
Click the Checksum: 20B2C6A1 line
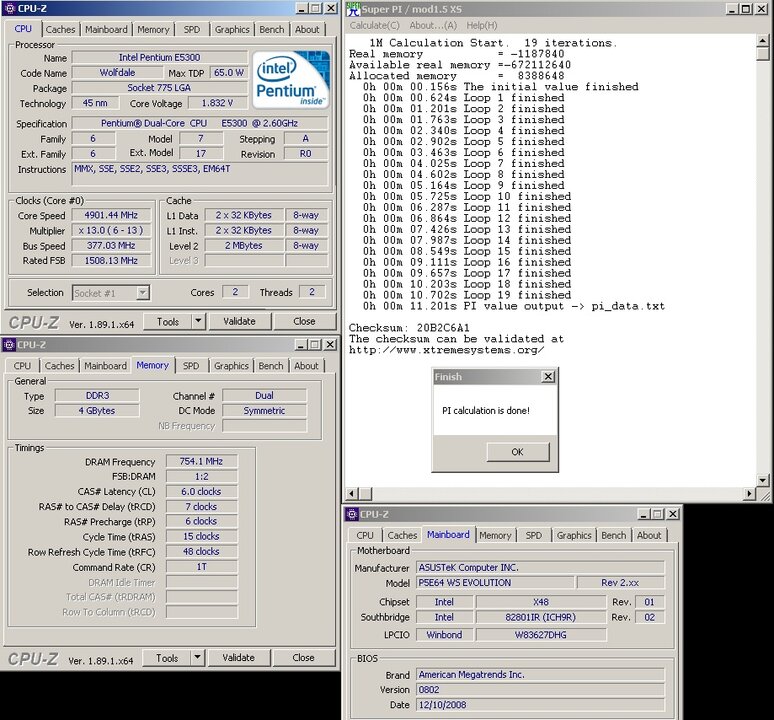point(409,328)
